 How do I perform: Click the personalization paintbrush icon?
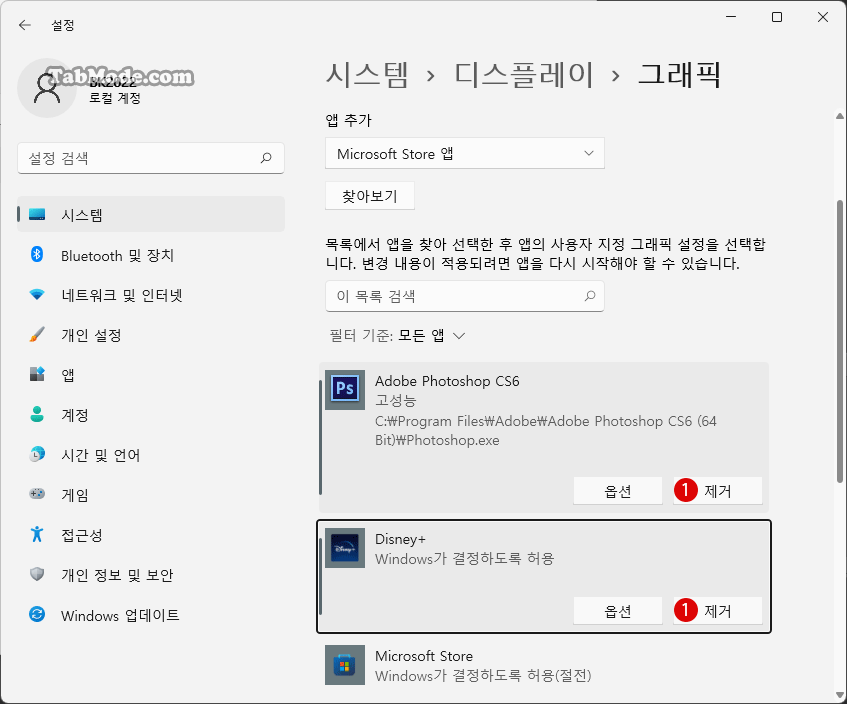tap(37, 334)
